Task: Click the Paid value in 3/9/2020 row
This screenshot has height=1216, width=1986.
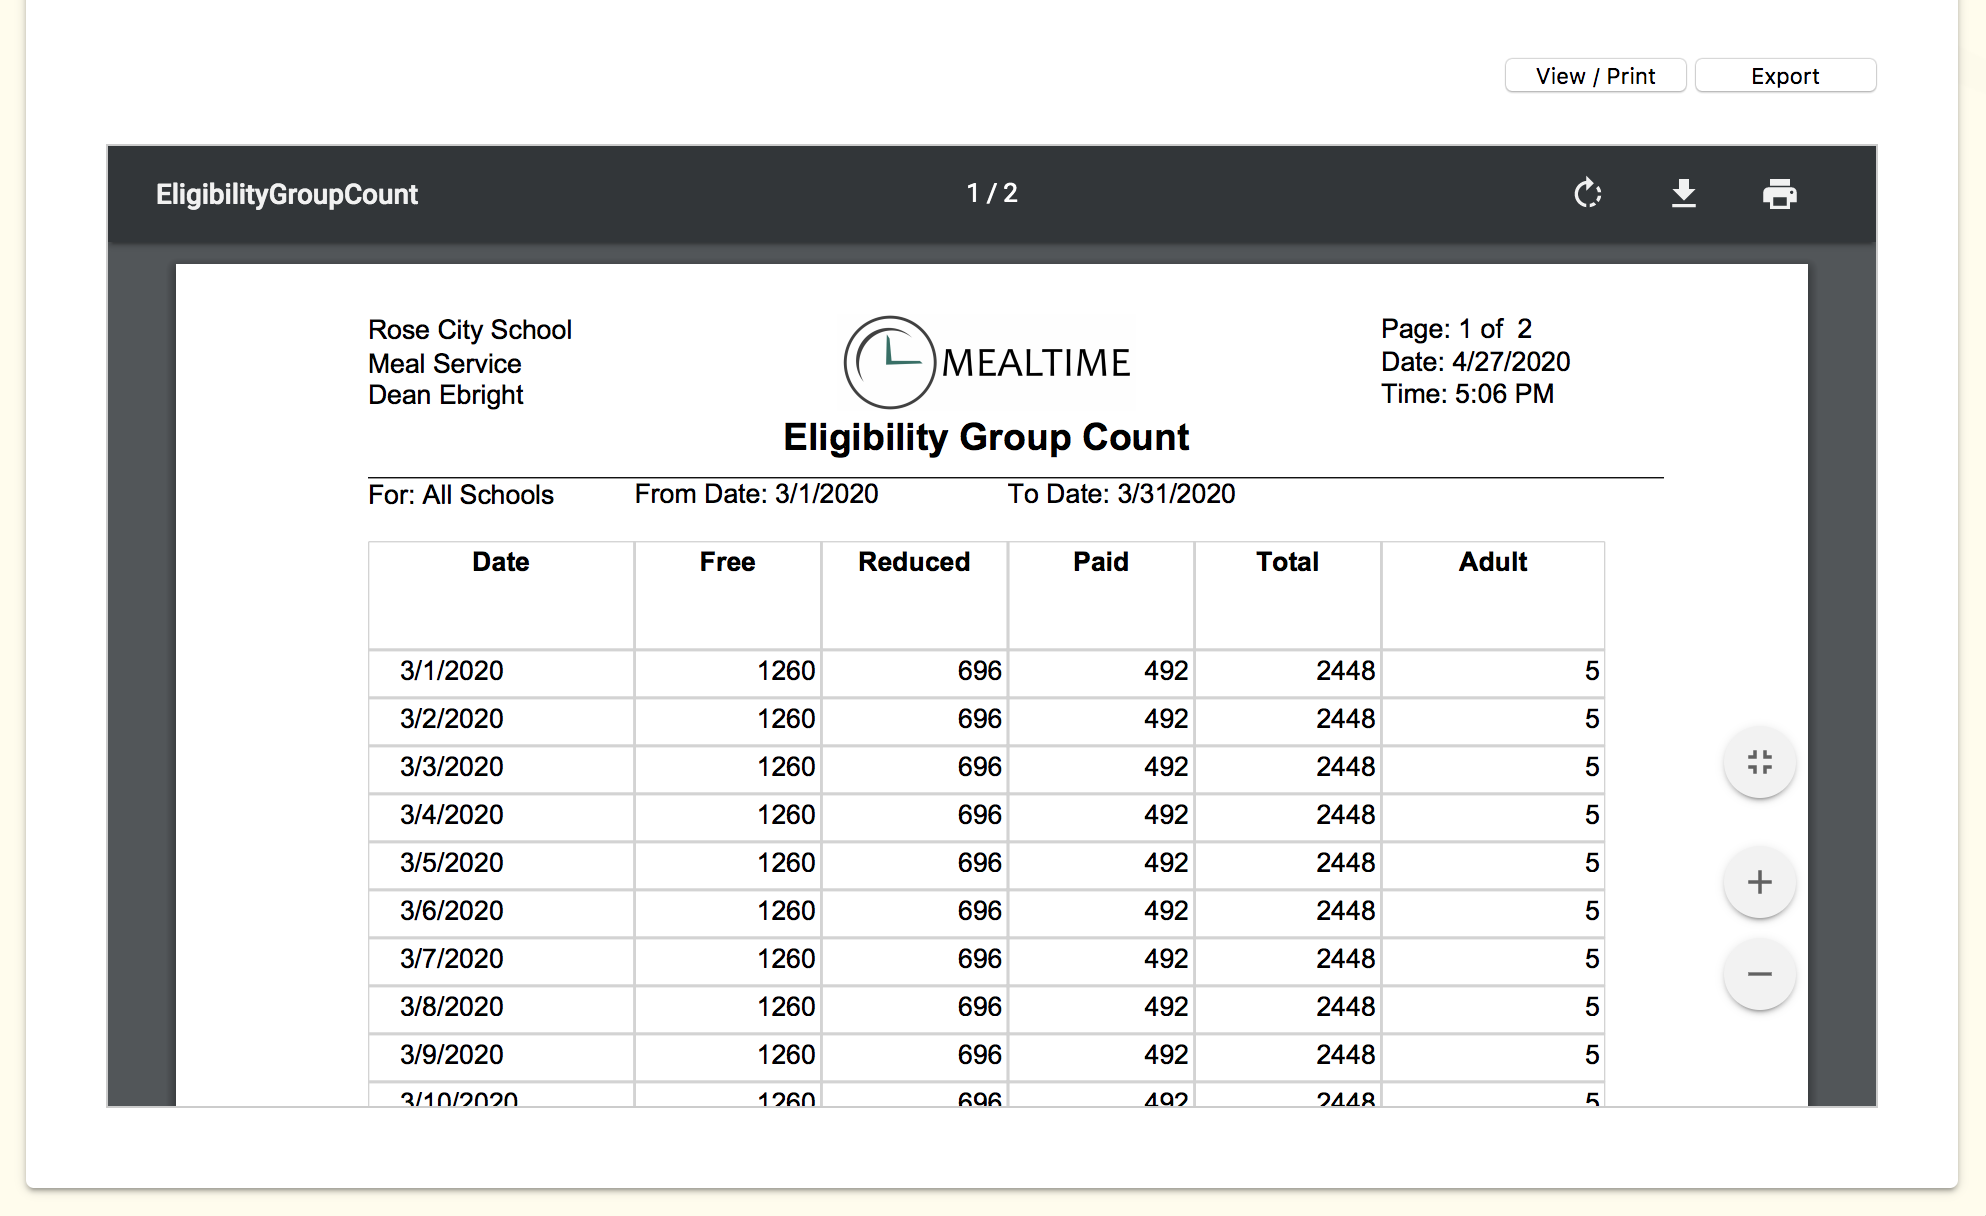Action: click(x=1166, y=1055)
